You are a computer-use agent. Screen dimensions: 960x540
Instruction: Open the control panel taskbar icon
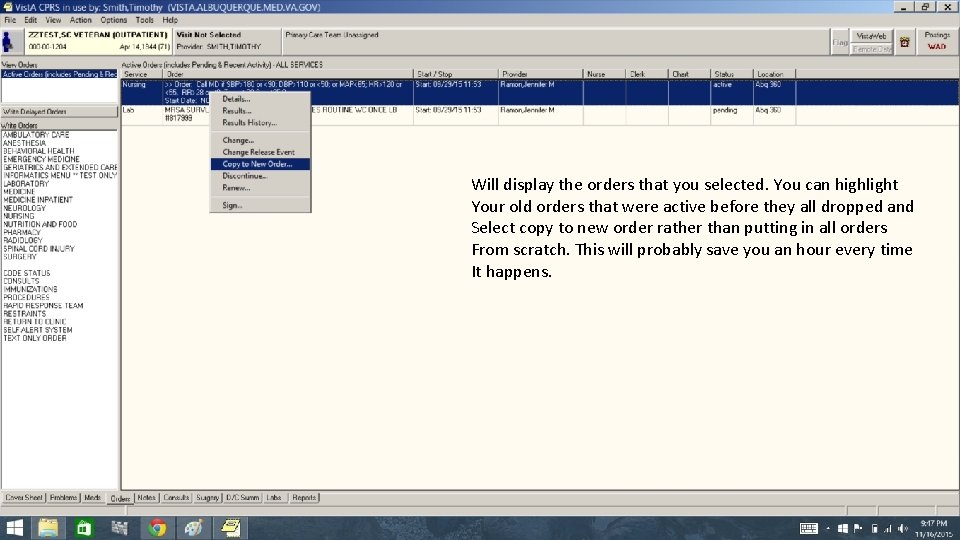120,528
